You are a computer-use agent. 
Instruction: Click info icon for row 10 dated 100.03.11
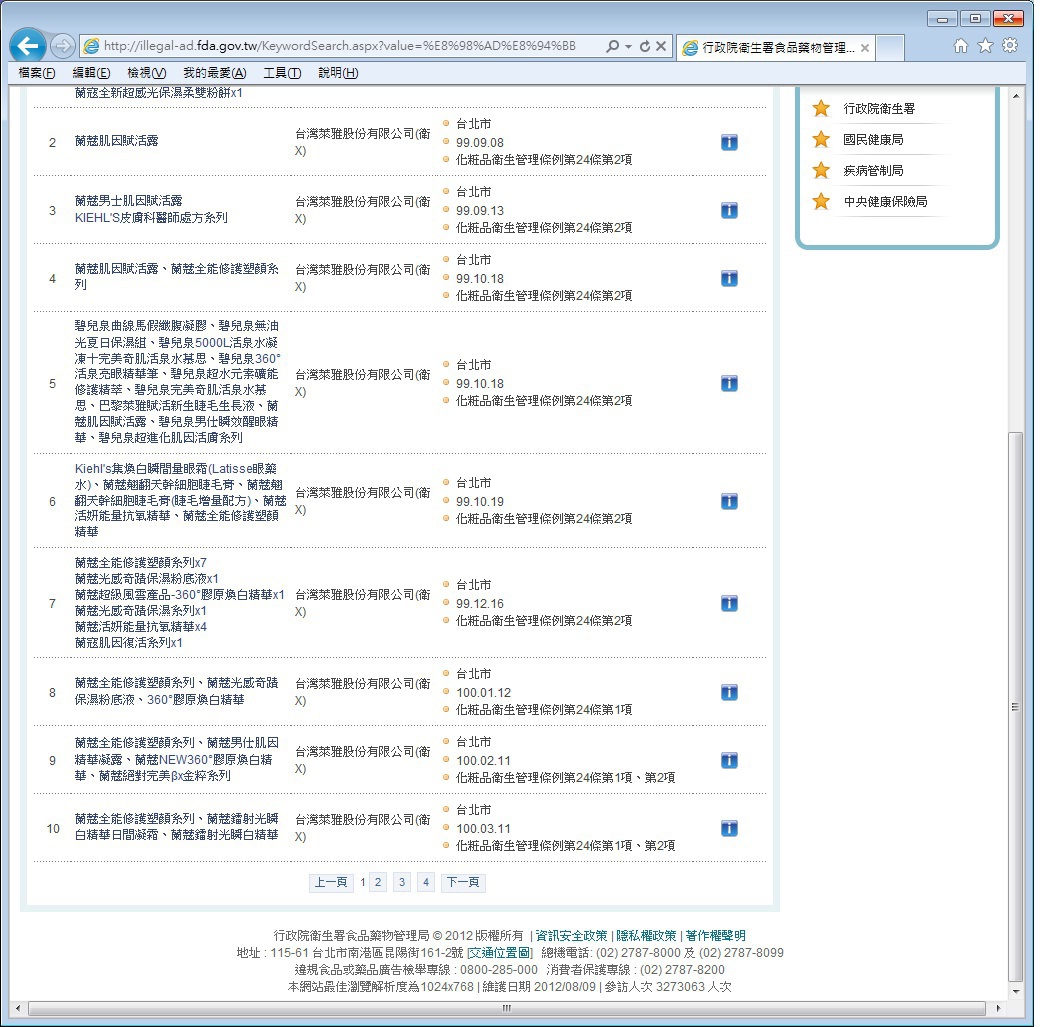[x=729, y=828]
